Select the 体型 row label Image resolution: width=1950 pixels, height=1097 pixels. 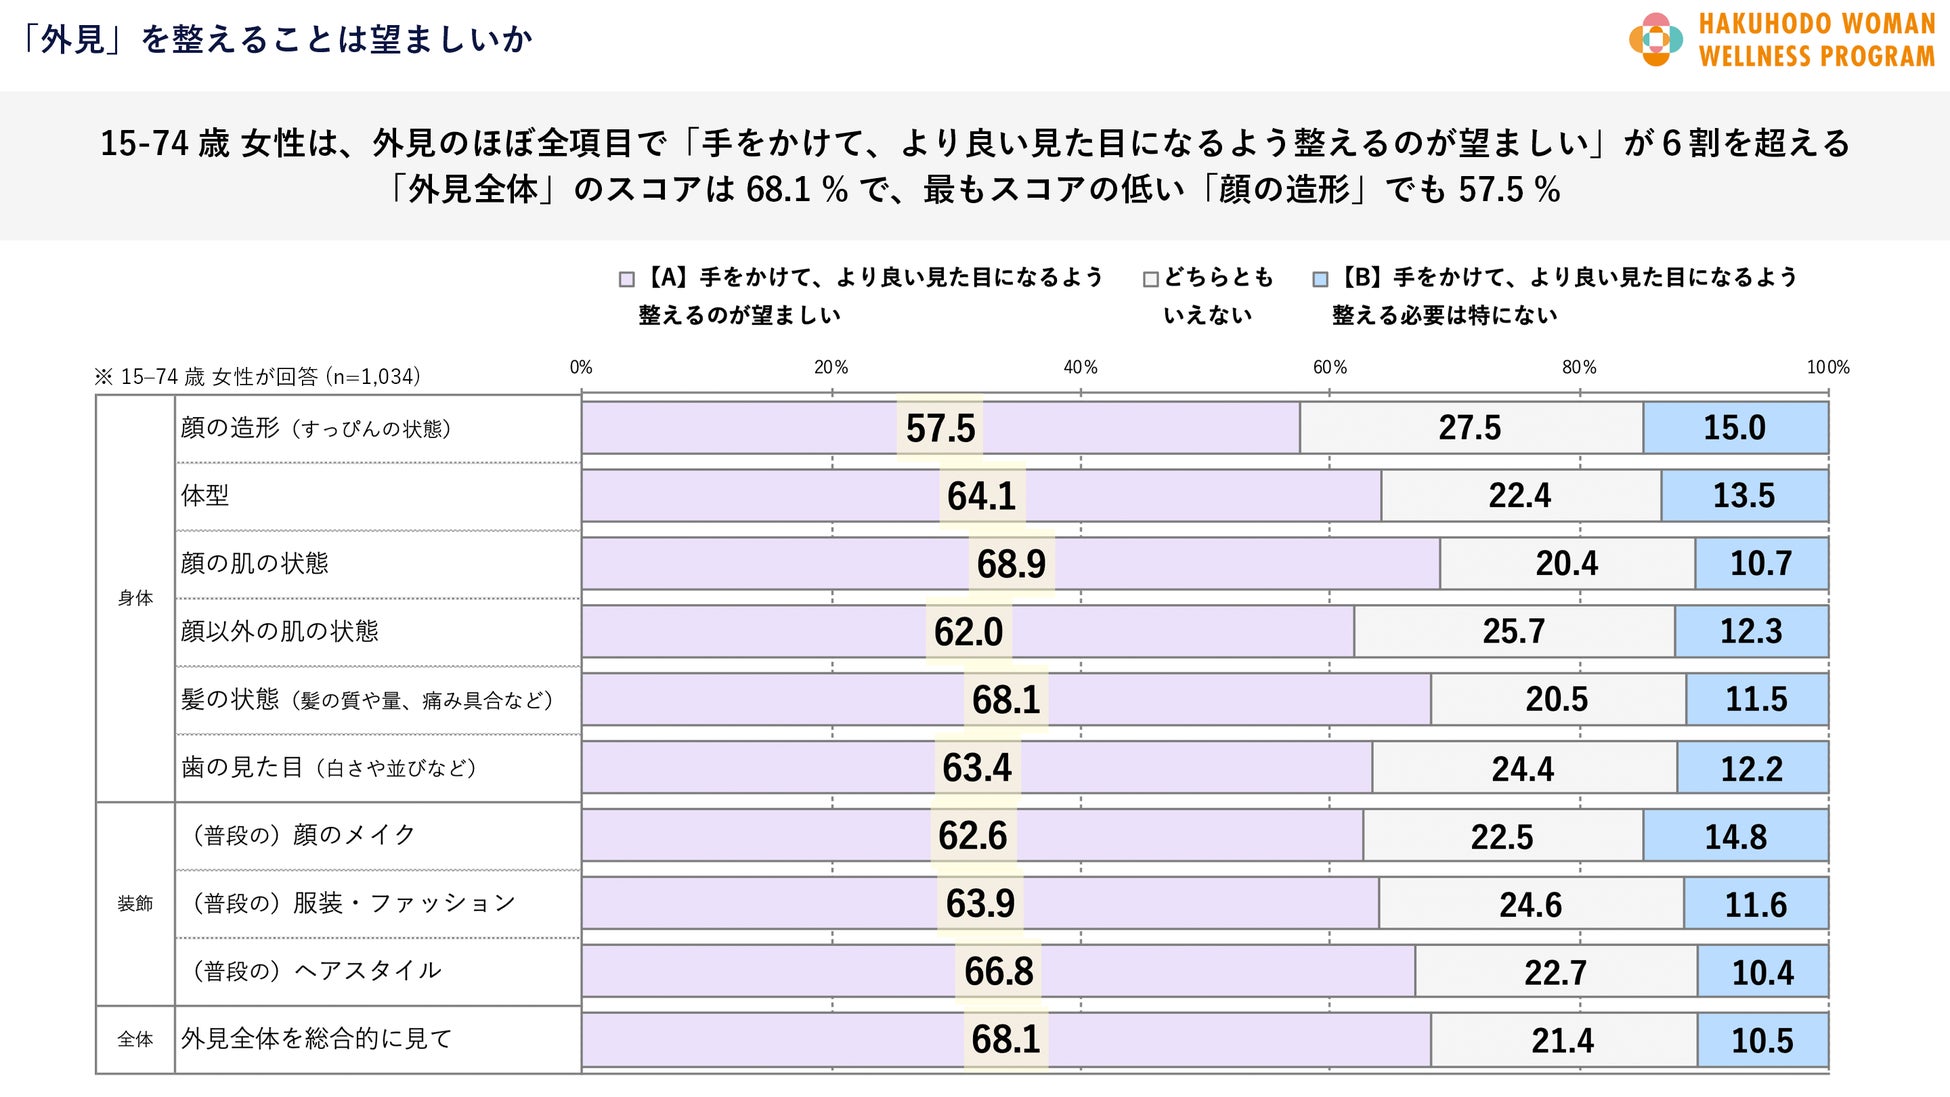pyautogui.click(x=205, y=496)
